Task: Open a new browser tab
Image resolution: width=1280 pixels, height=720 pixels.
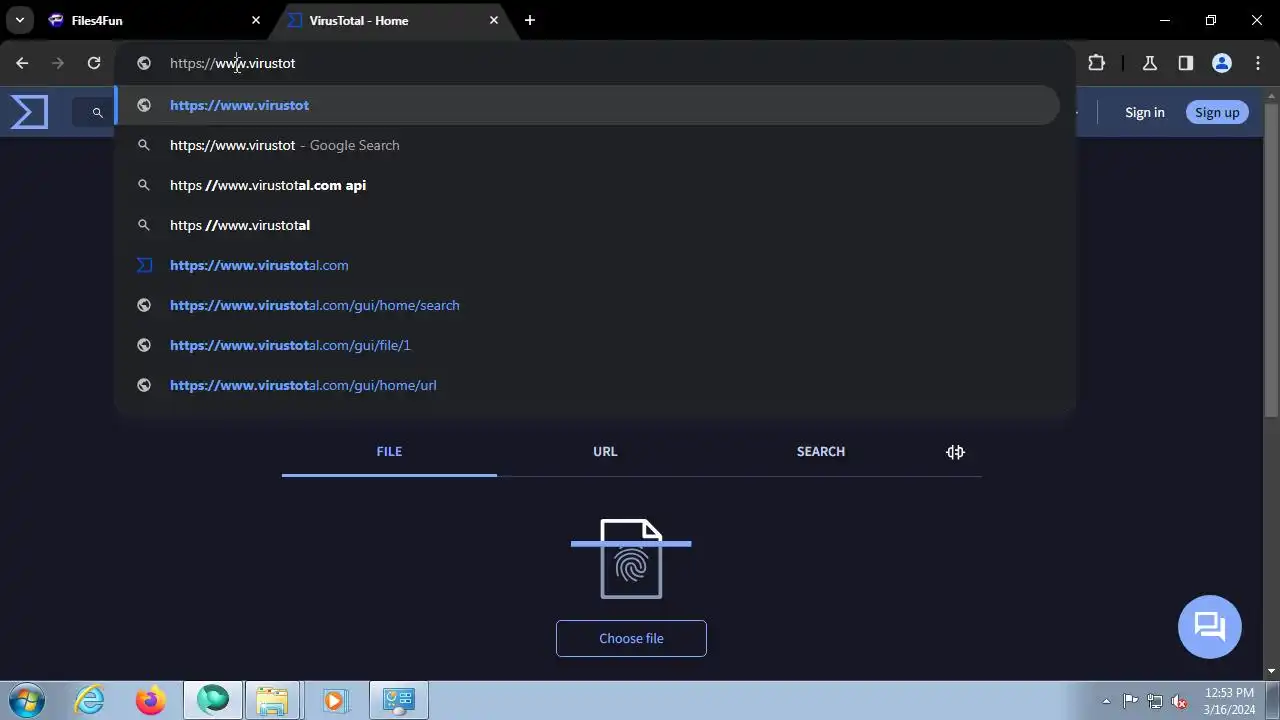Action: pos(530,20)
